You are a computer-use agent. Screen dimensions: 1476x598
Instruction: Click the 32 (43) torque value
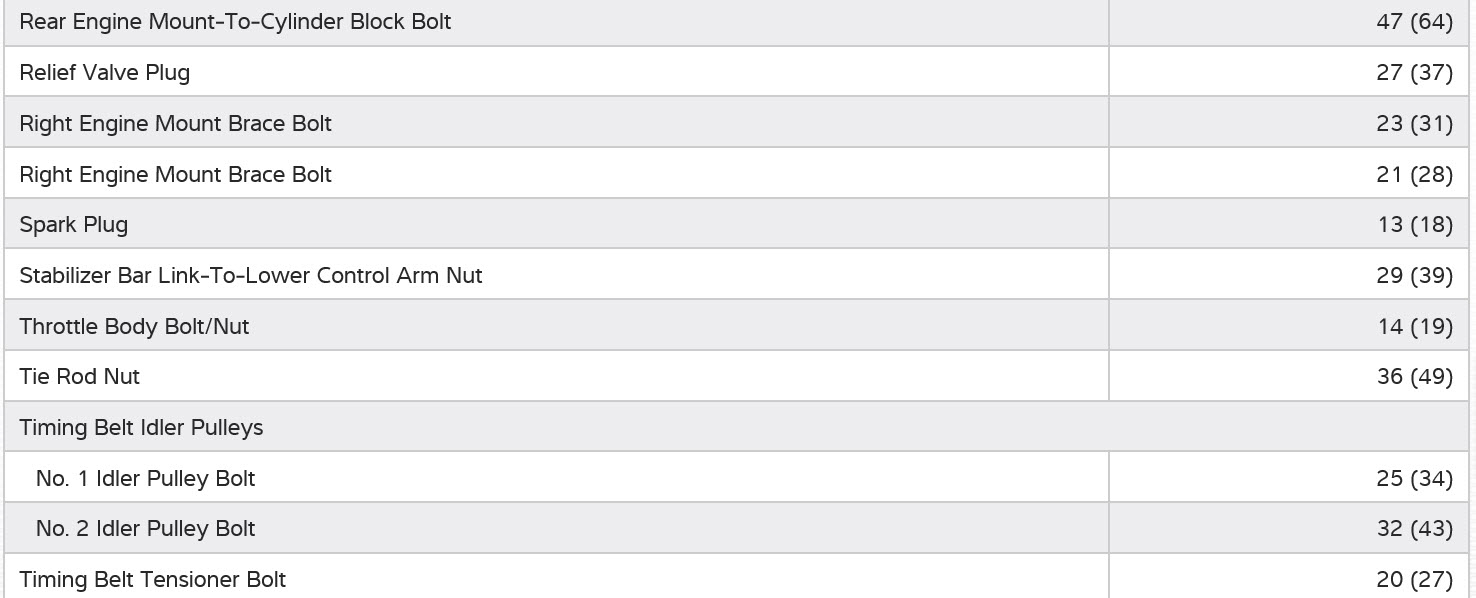(x=1414, y=528)
